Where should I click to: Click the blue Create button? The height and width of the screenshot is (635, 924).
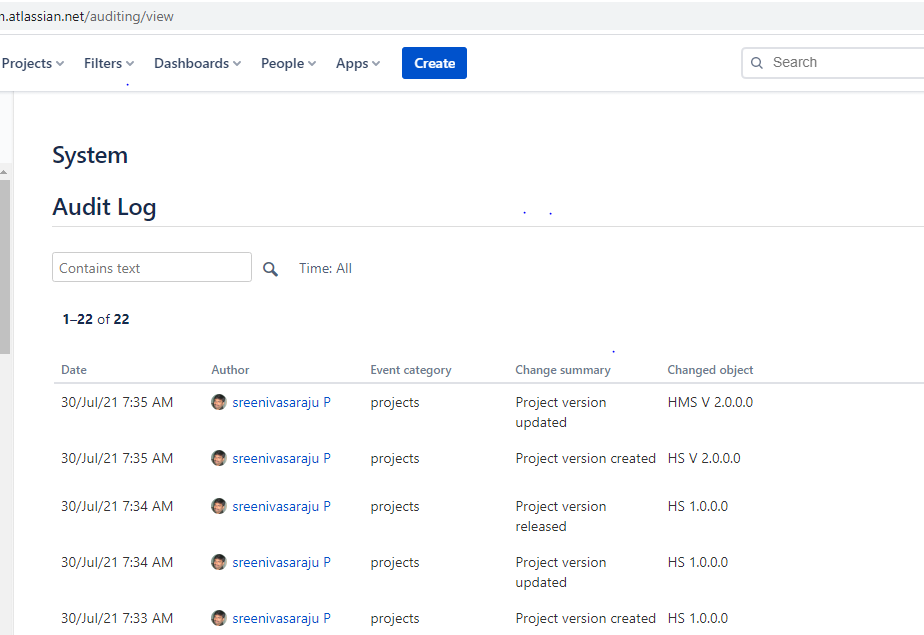point(434,63)
